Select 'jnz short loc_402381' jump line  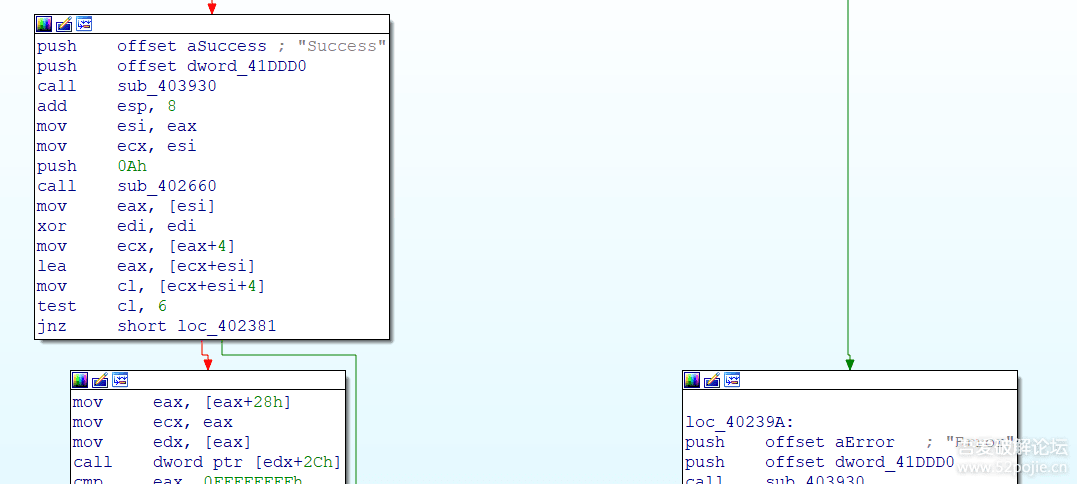click(157, 325)
